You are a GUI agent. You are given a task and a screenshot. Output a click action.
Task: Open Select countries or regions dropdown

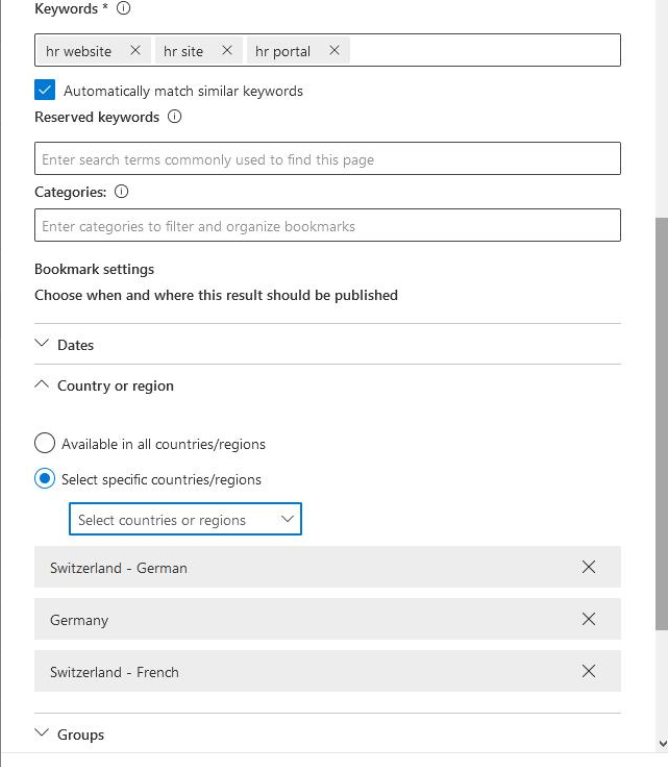click(185, 519)
